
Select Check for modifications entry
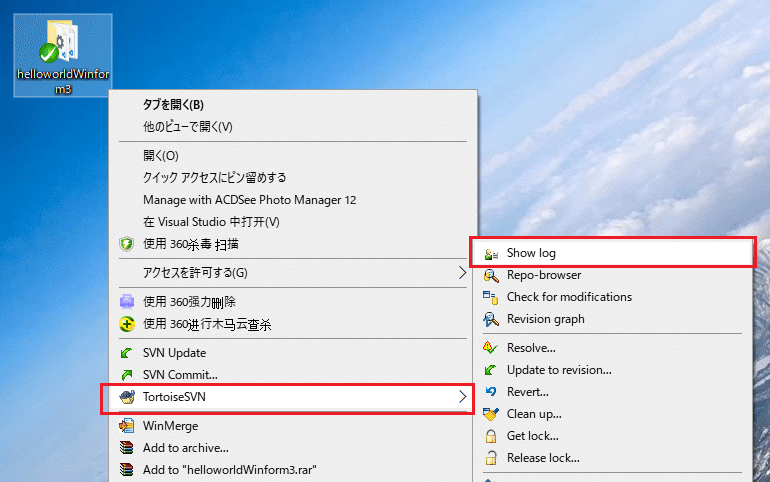pyautogui.click(x=569, y=297)
